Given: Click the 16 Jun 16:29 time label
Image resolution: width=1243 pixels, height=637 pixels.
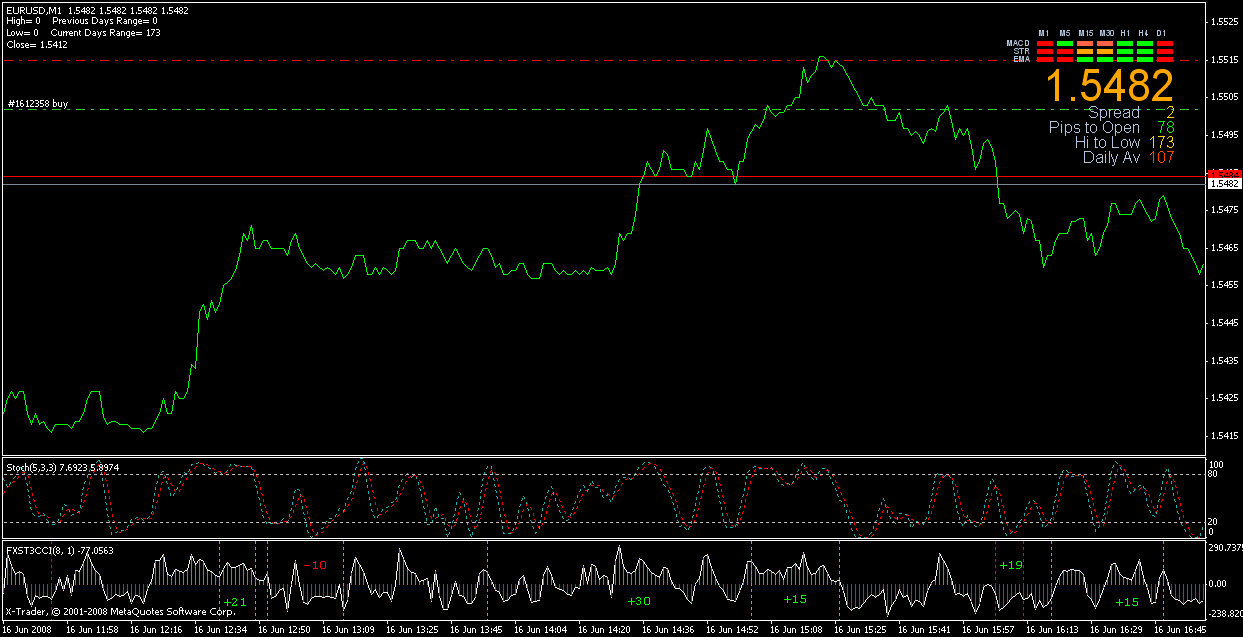Looking at the screenshot, I should 1116,630.
